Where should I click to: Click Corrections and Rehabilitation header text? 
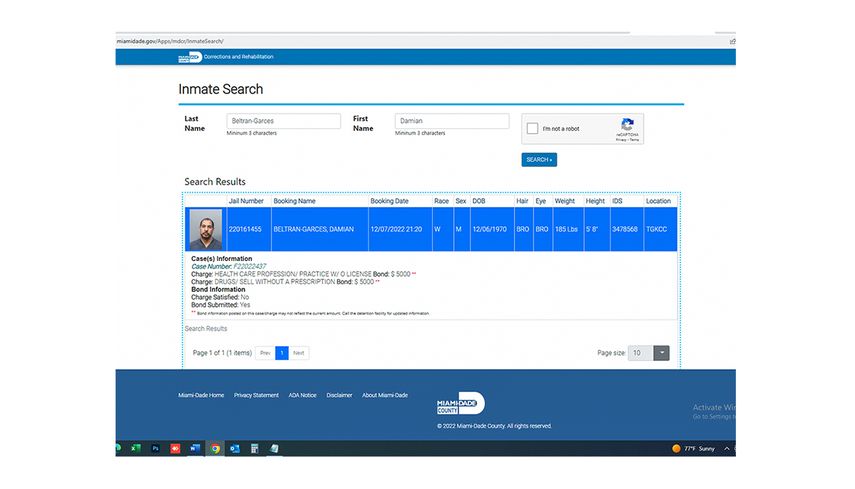(238, 57)
